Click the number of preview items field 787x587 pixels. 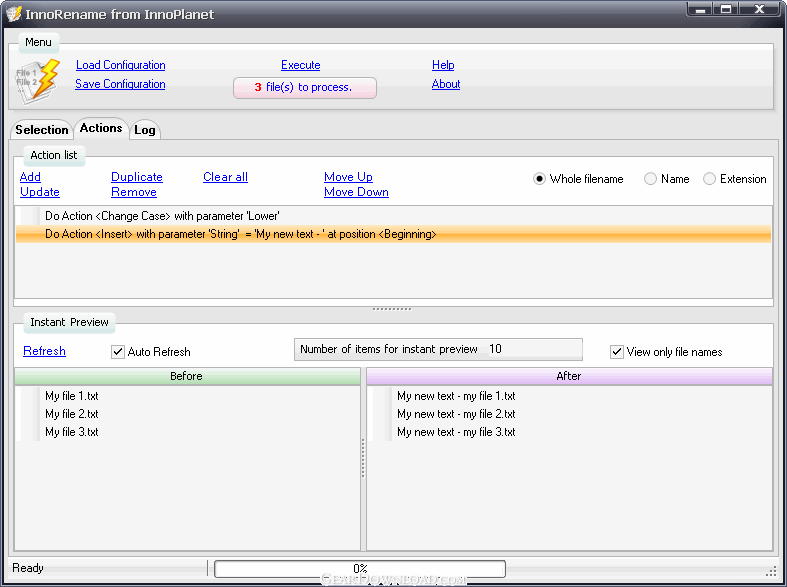point(535,349)
